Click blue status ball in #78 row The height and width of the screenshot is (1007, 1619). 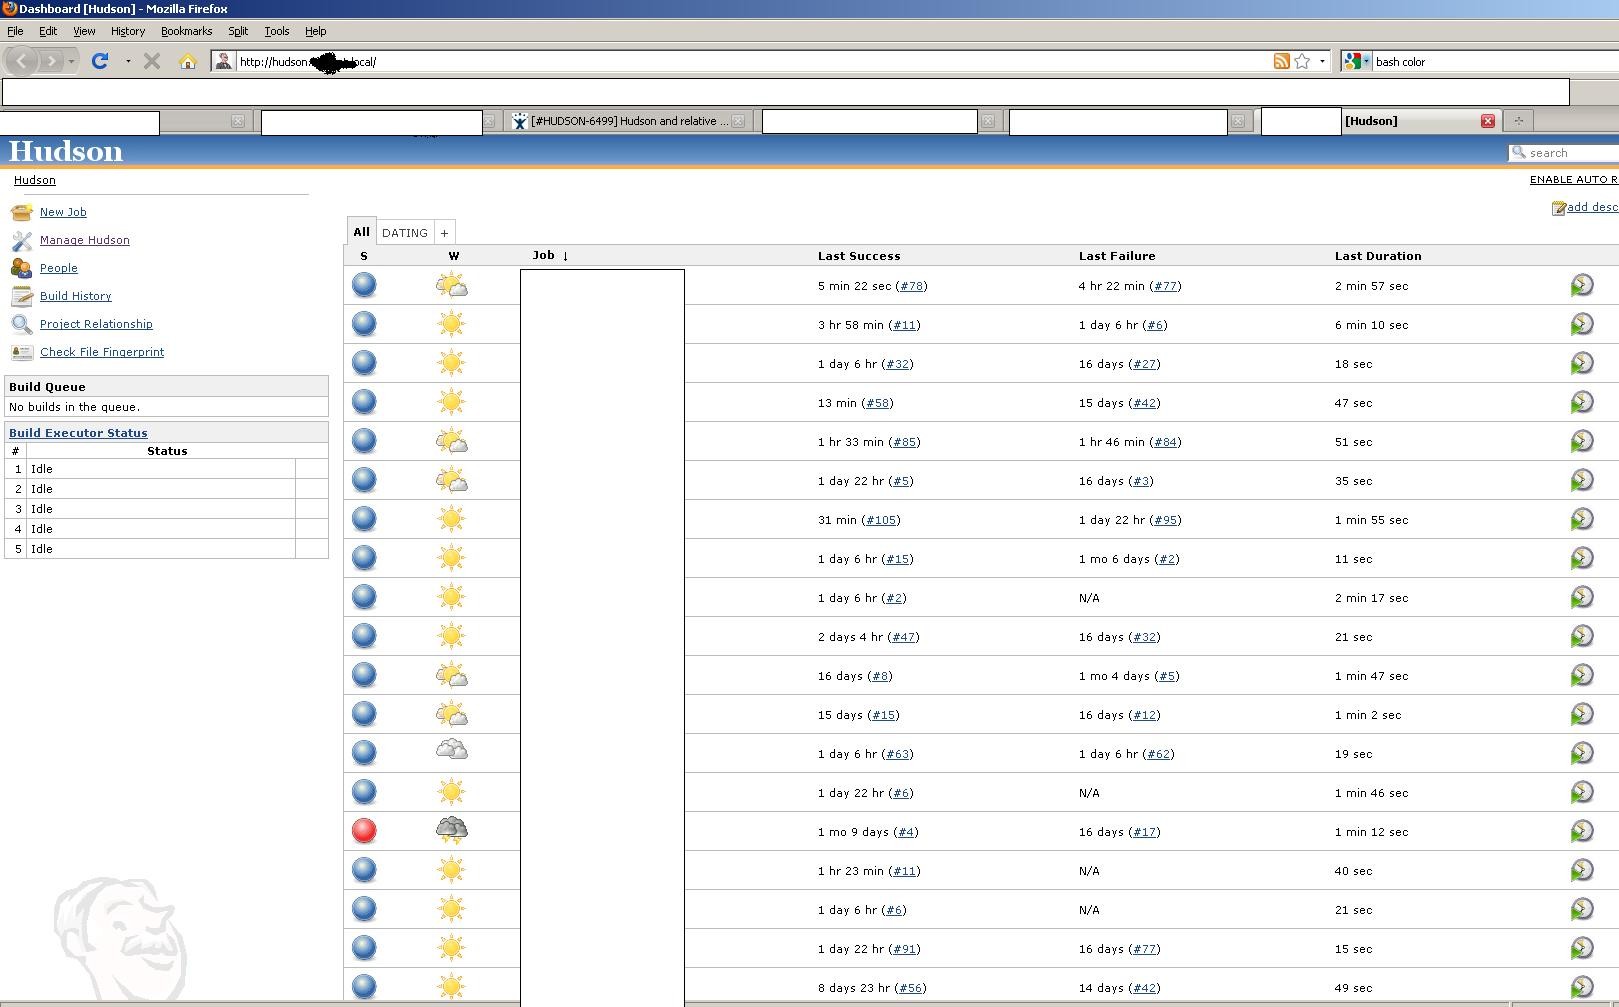point(364,284)
